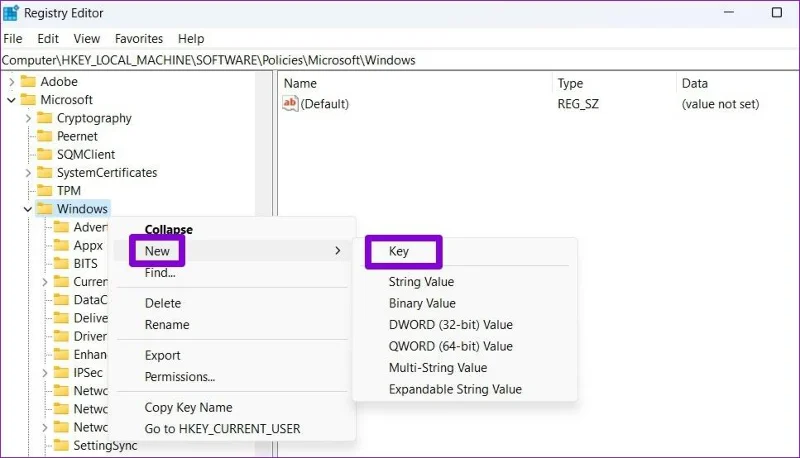Expand the SystemCertificates key
This screenshot has width=800, height=458.
[x=28, y=173]
